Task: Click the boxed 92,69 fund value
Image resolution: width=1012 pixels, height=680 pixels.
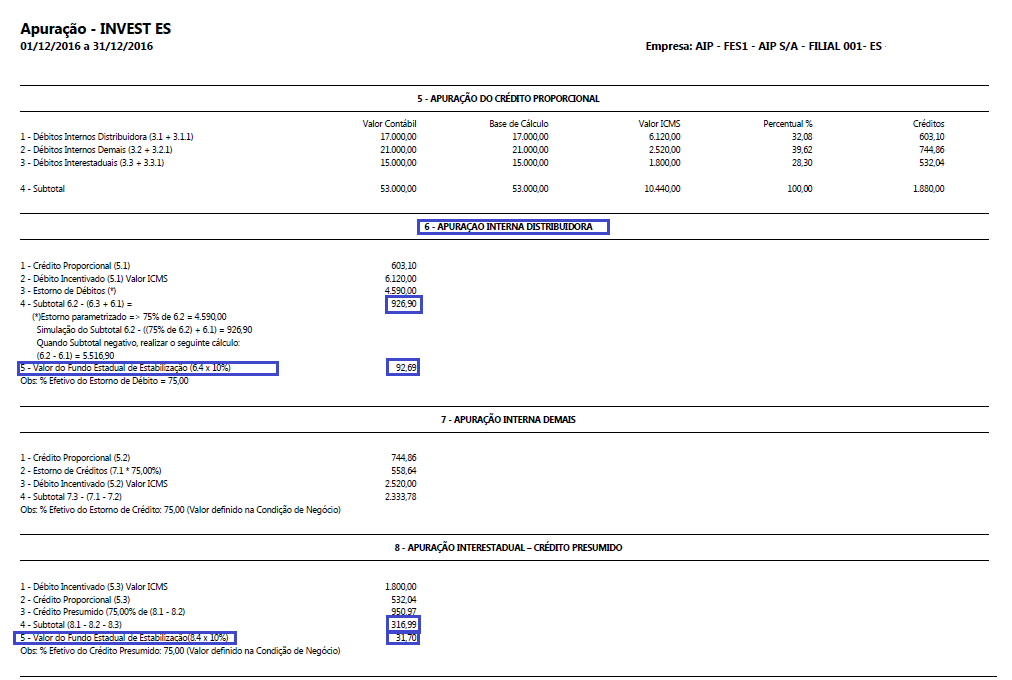Action: [x=404, y=369]
